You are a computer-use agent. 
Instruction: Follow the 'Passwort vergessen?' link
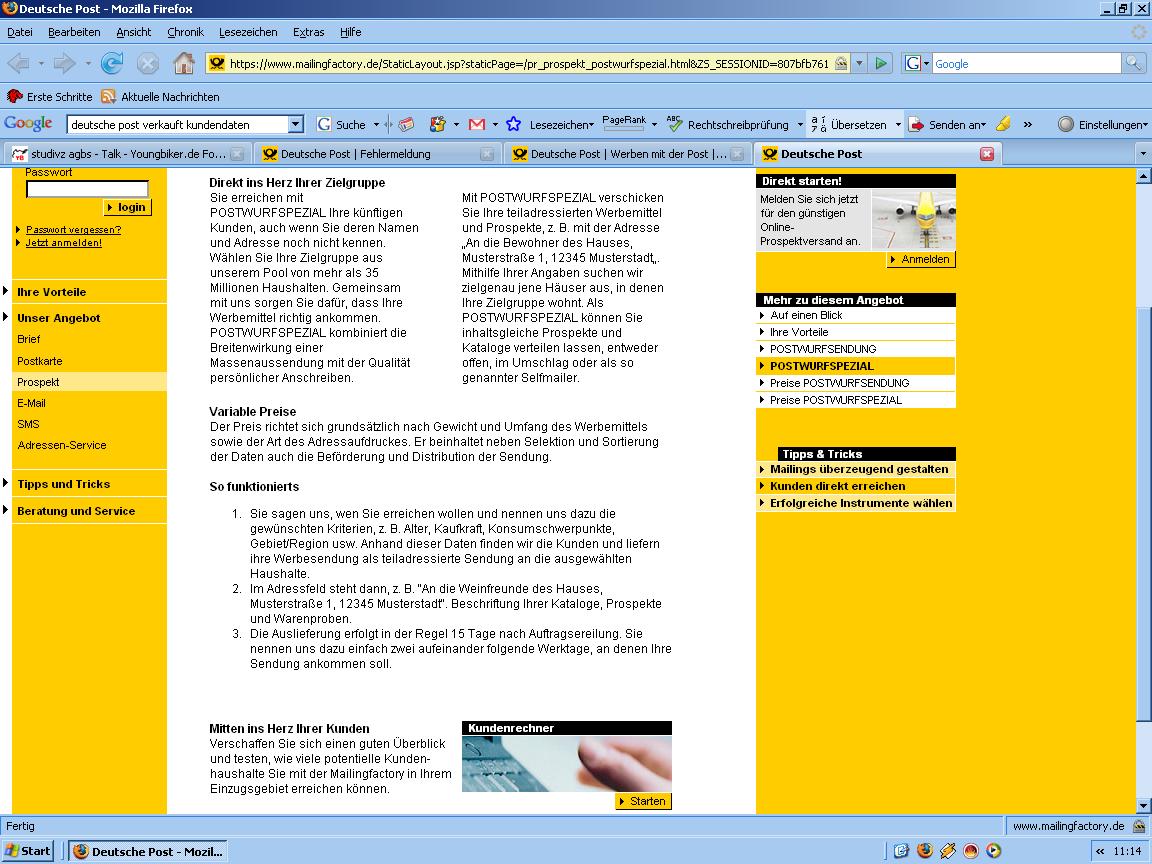pyautogui.click(x=73, y=229)
